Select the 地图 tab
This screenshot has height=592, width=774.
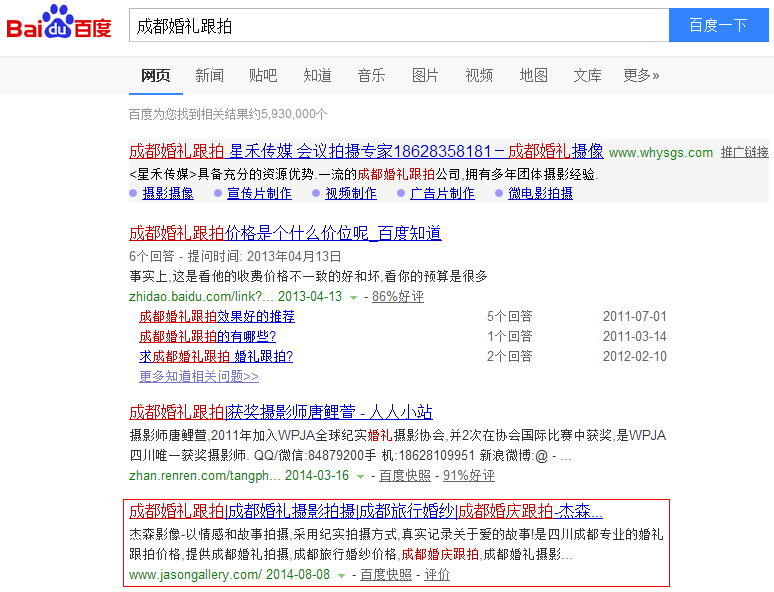533,76
